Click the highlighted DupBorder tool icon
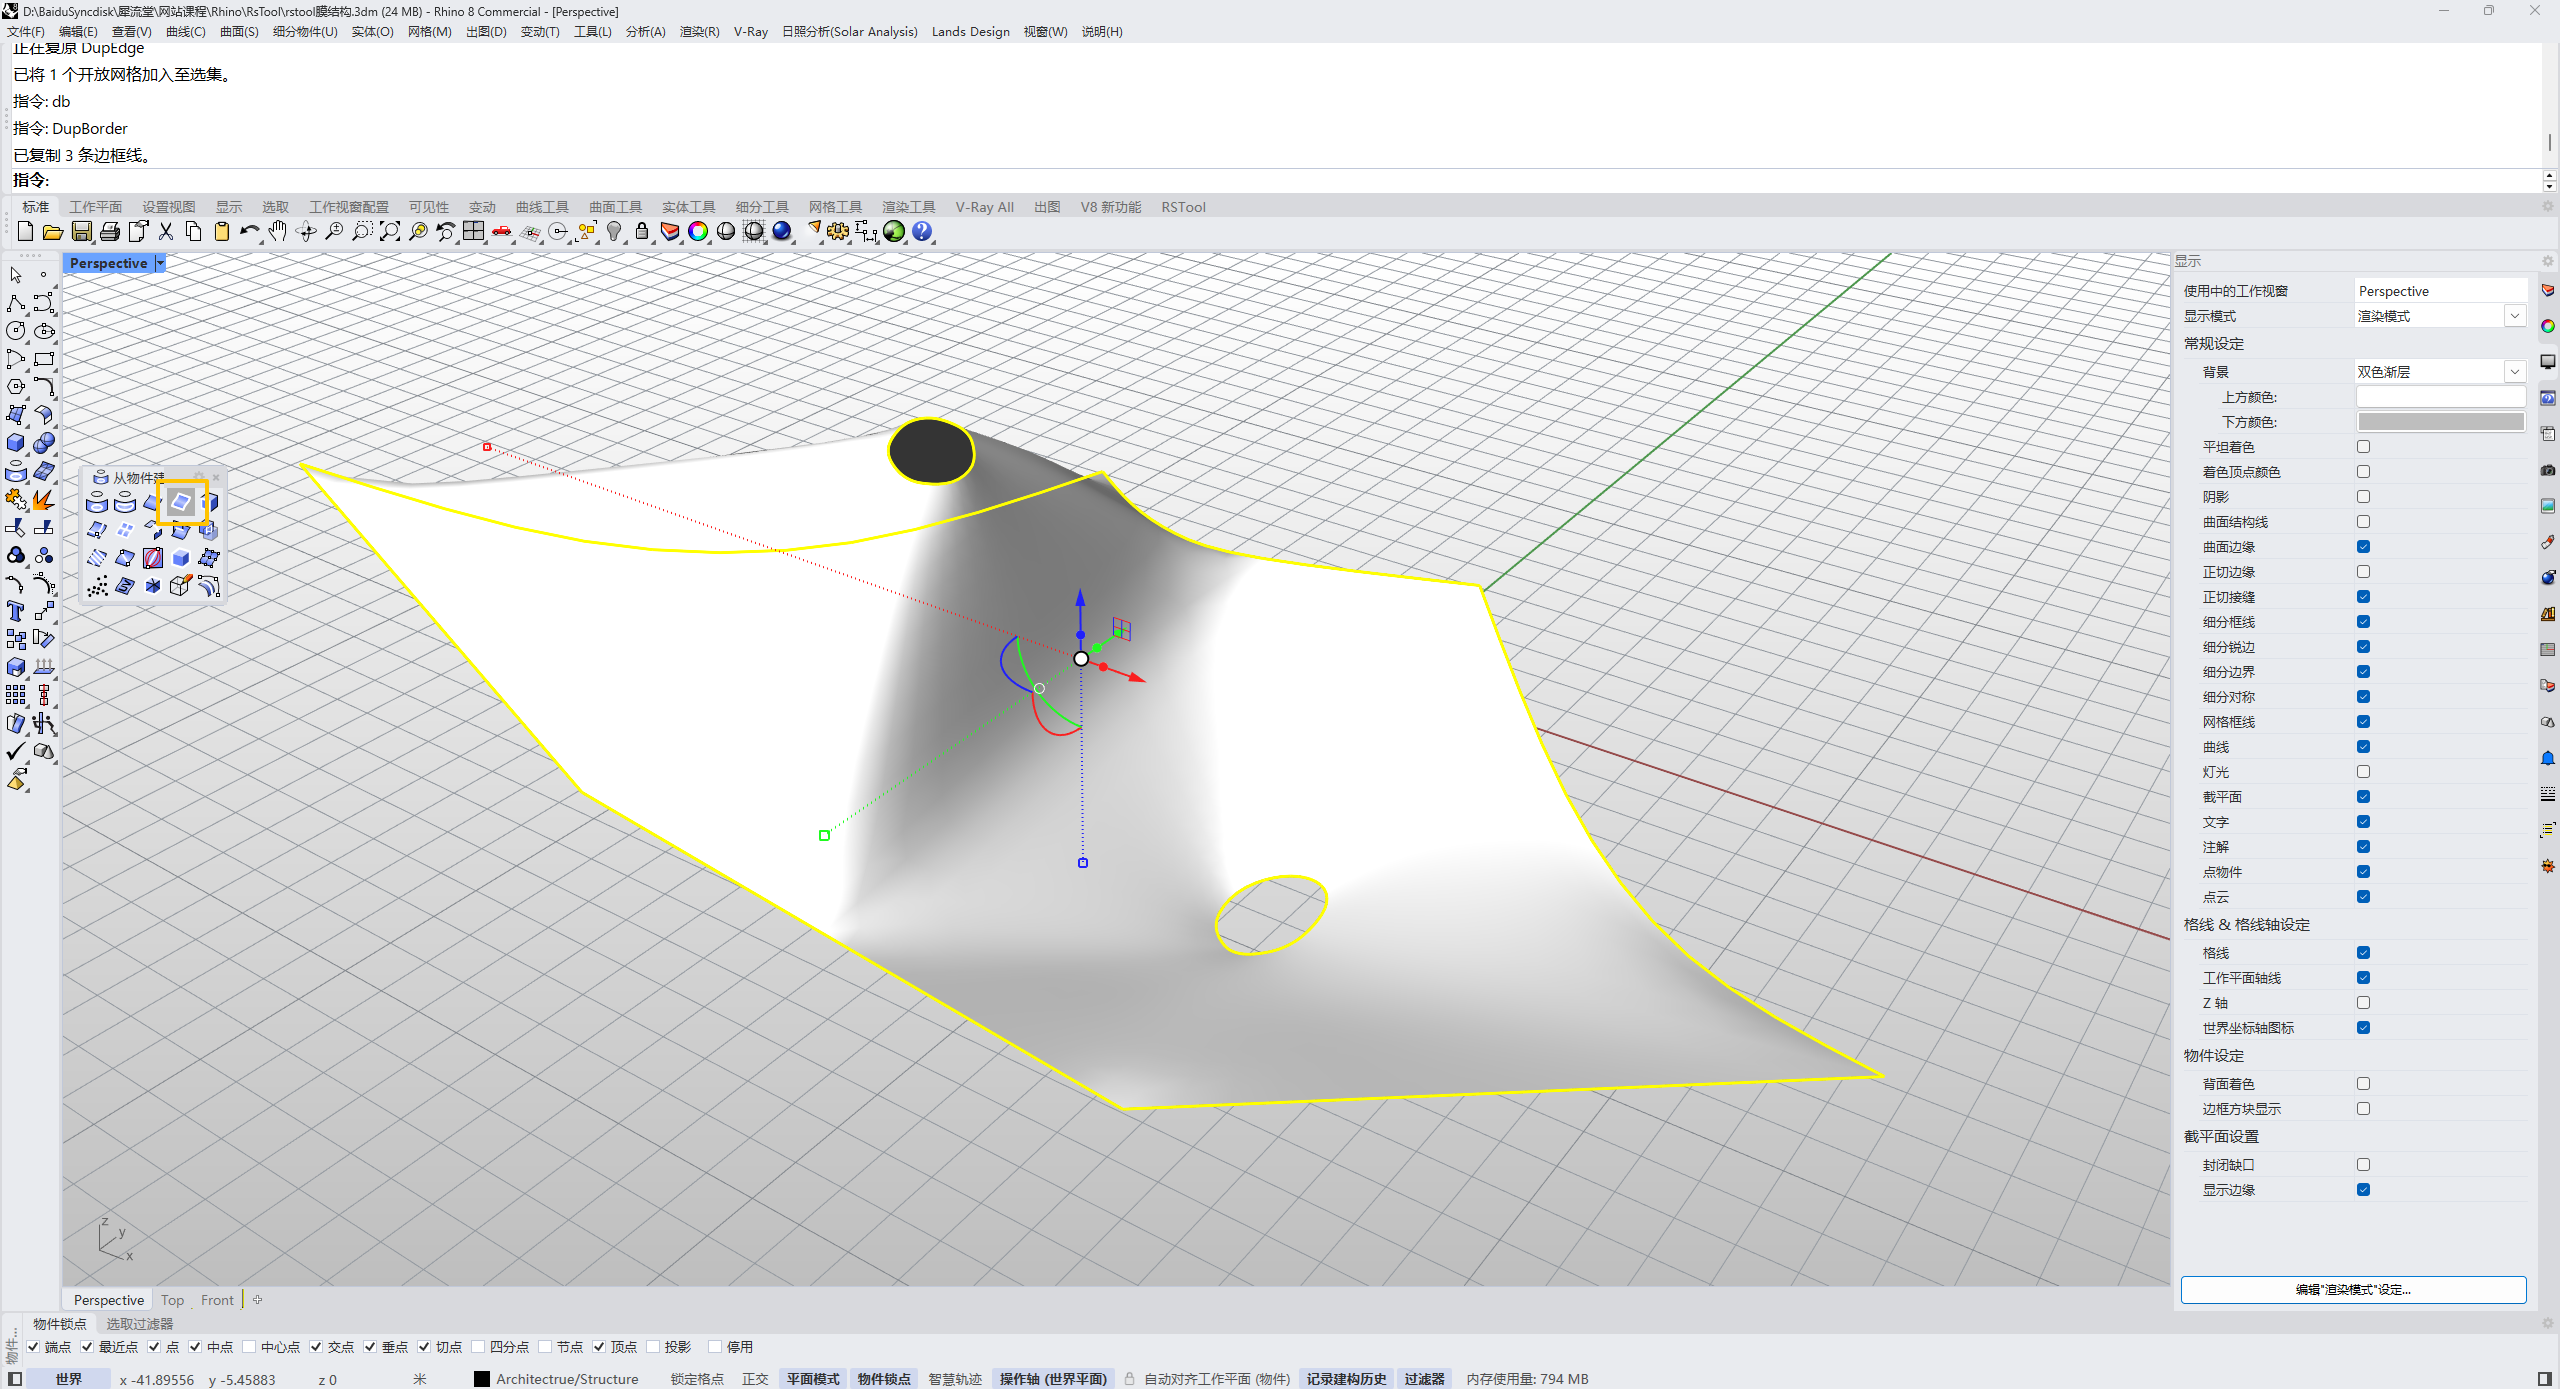This screenshot has height=1389, width=2560. click(181, 502)
